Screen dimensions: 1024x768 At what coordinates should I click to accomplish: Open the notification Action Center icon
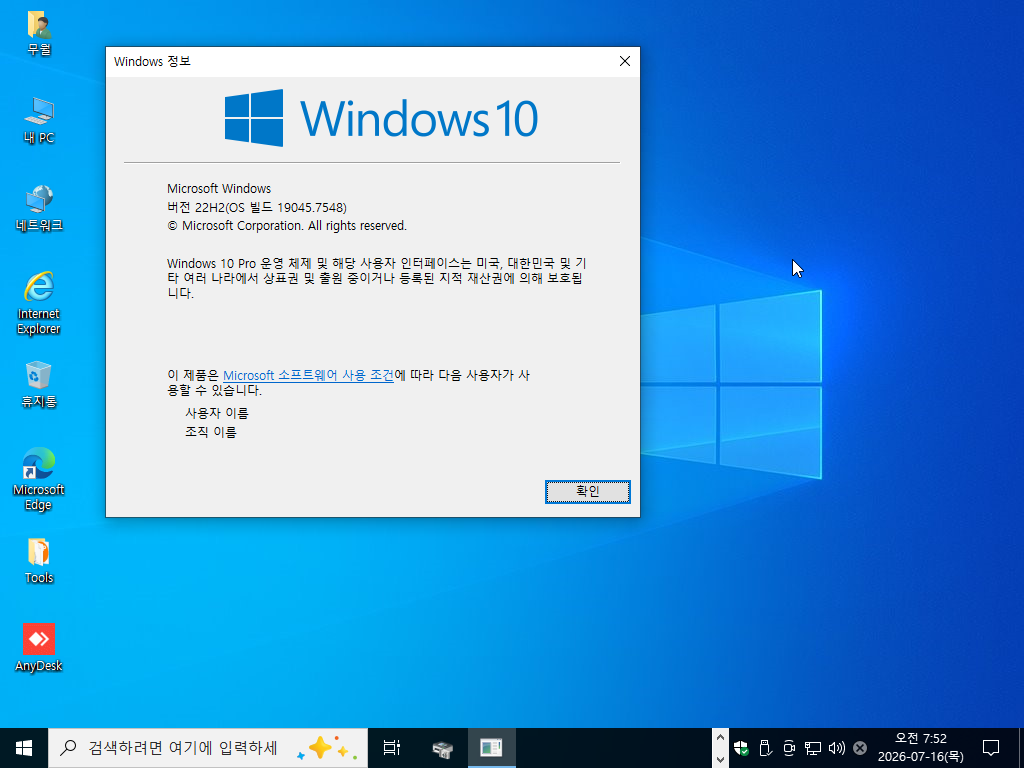pos(991,748)
